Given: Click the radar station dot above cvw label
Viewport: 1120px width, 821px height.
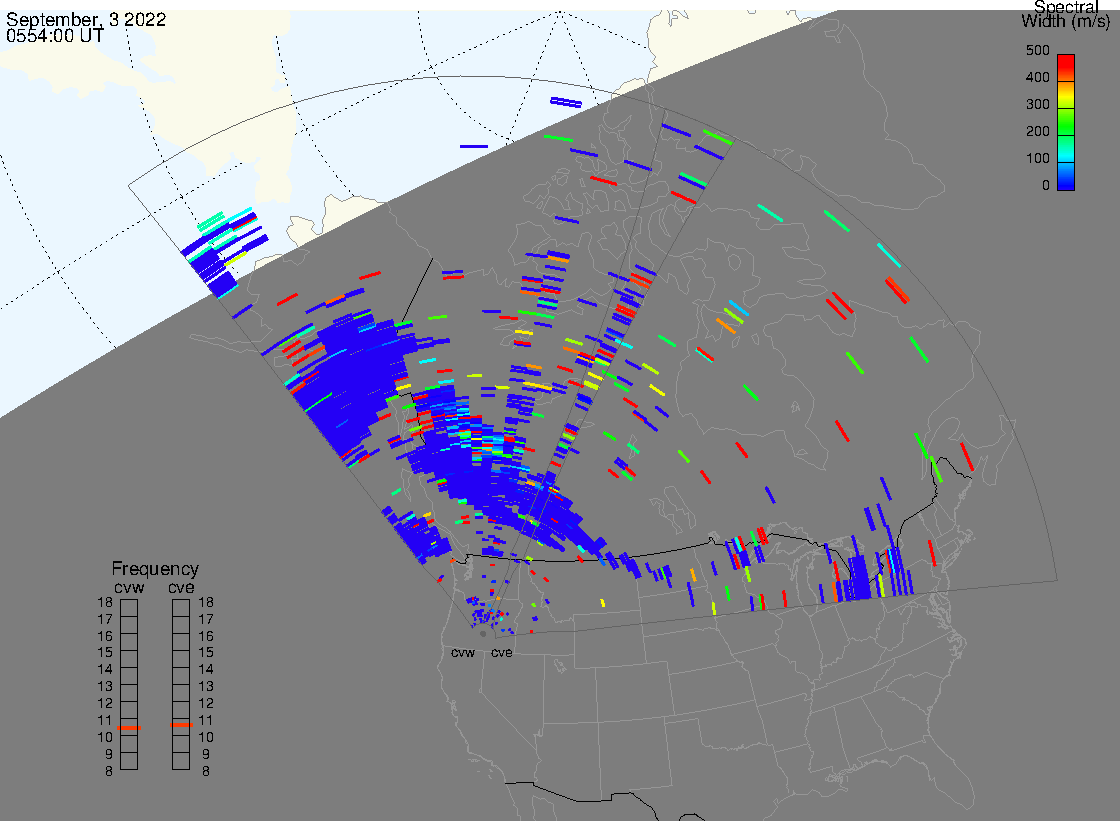Looking at the screenshot, I should pos(483,634).
